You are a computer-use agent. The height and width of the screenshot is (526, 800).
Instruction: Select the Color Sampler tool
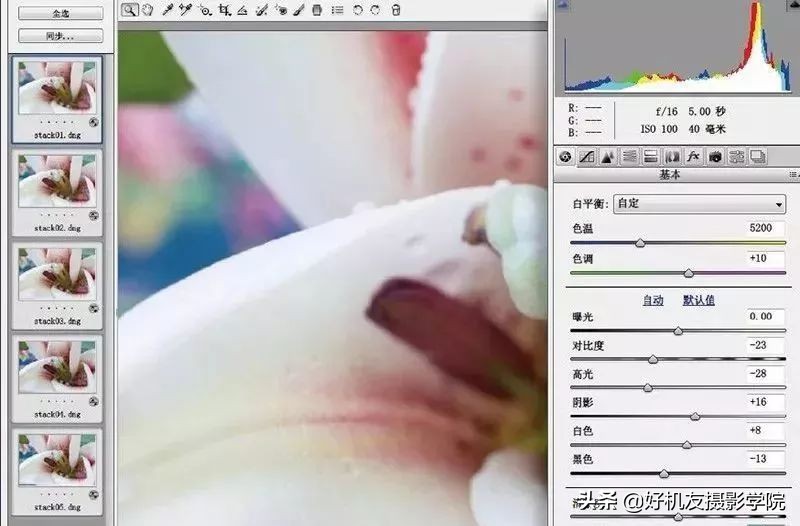click(185, 10)
